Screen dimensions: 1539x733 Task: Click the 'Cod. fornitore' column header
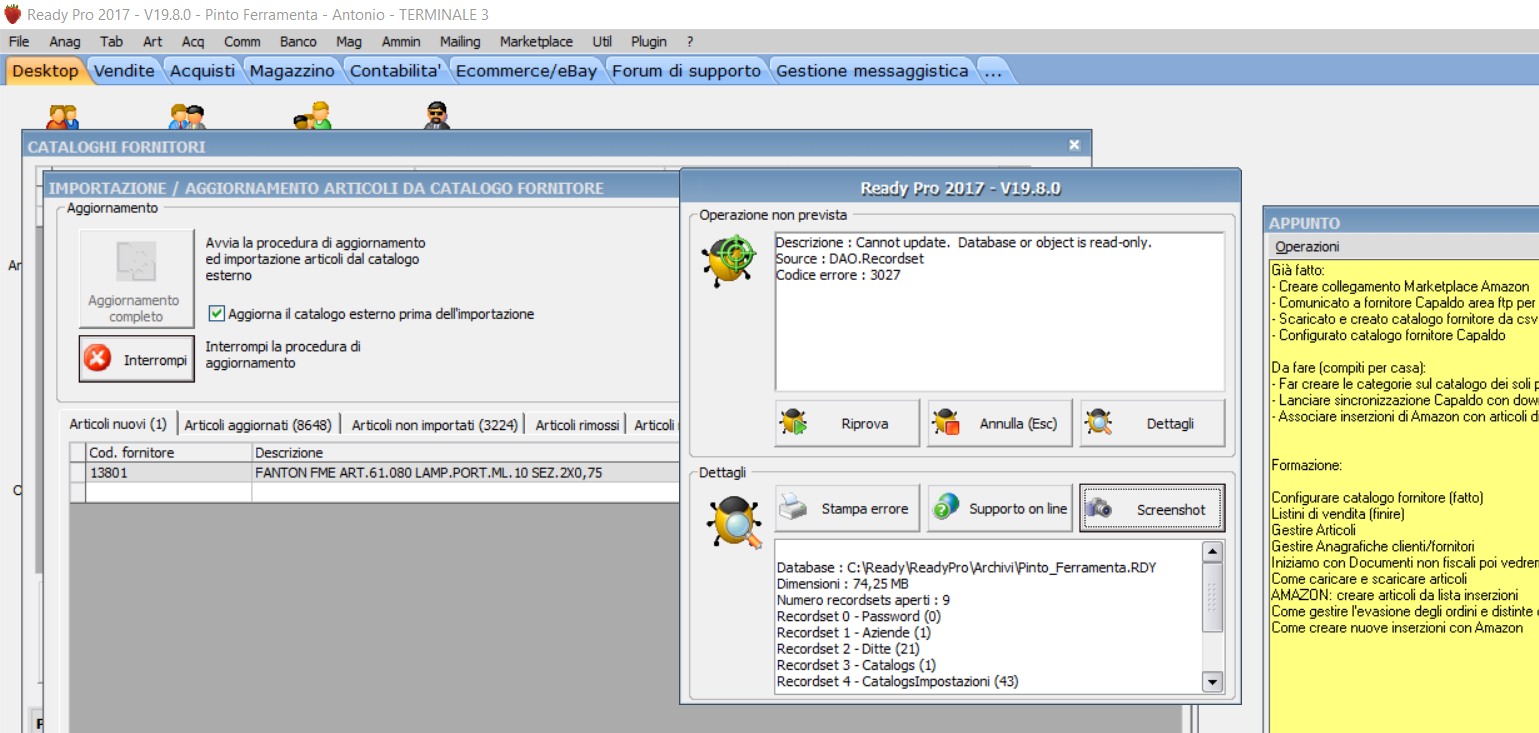(168, 453)
